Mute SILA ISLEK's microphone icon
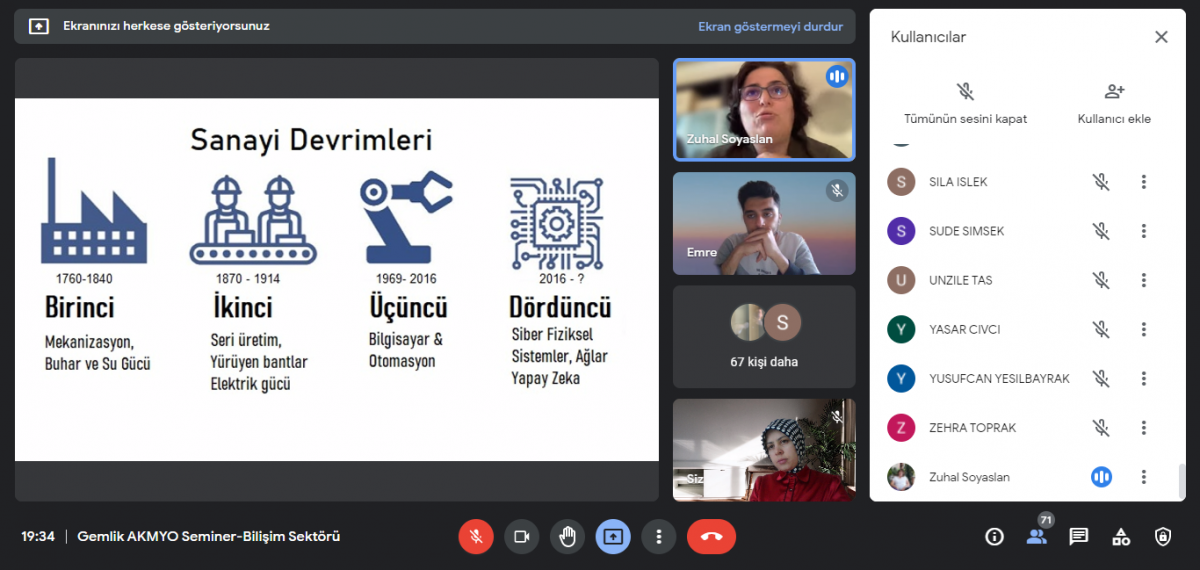Image resolution: width=1200 pixels, height=570 pixels. (1101, 182)
